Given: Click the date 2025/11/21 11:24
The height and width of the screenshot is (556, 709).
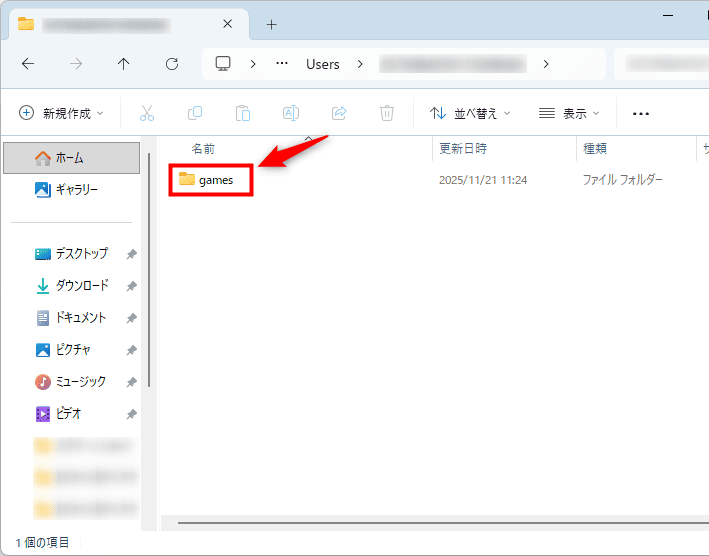Looking at the screenshot, I should [483, 180].
